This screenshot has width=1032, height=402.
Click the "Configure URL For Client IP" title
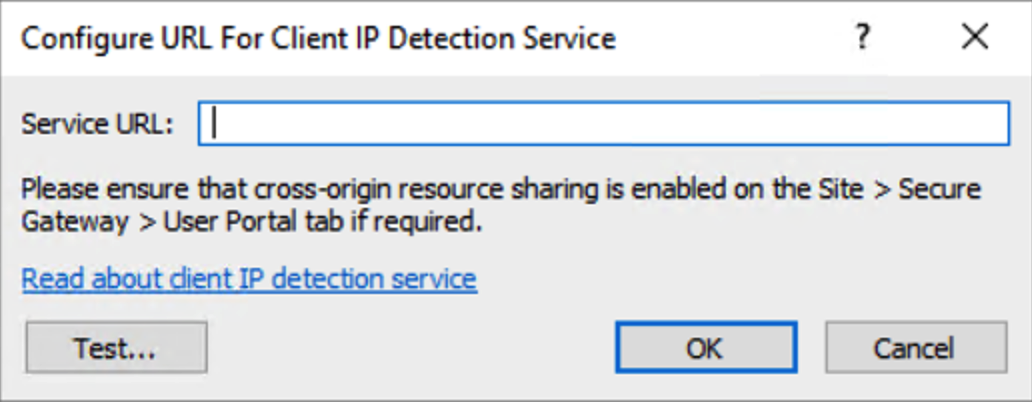[x=318, y=39]
